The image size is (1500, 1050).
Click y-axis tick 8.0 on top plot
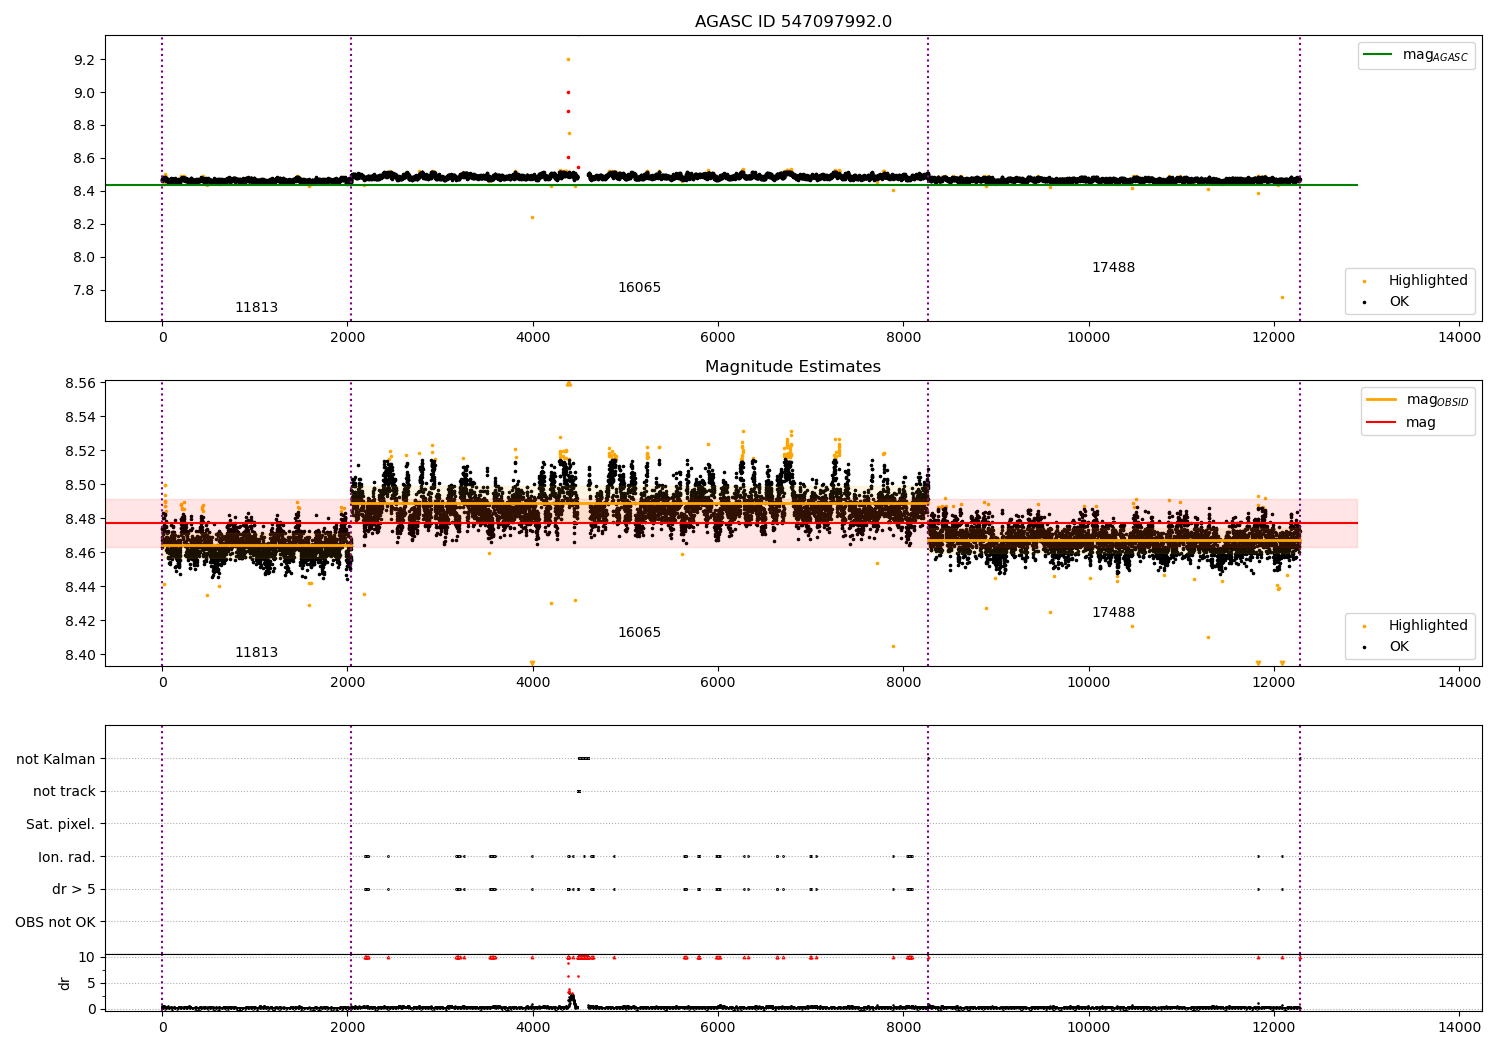click(x=84, y=257)
